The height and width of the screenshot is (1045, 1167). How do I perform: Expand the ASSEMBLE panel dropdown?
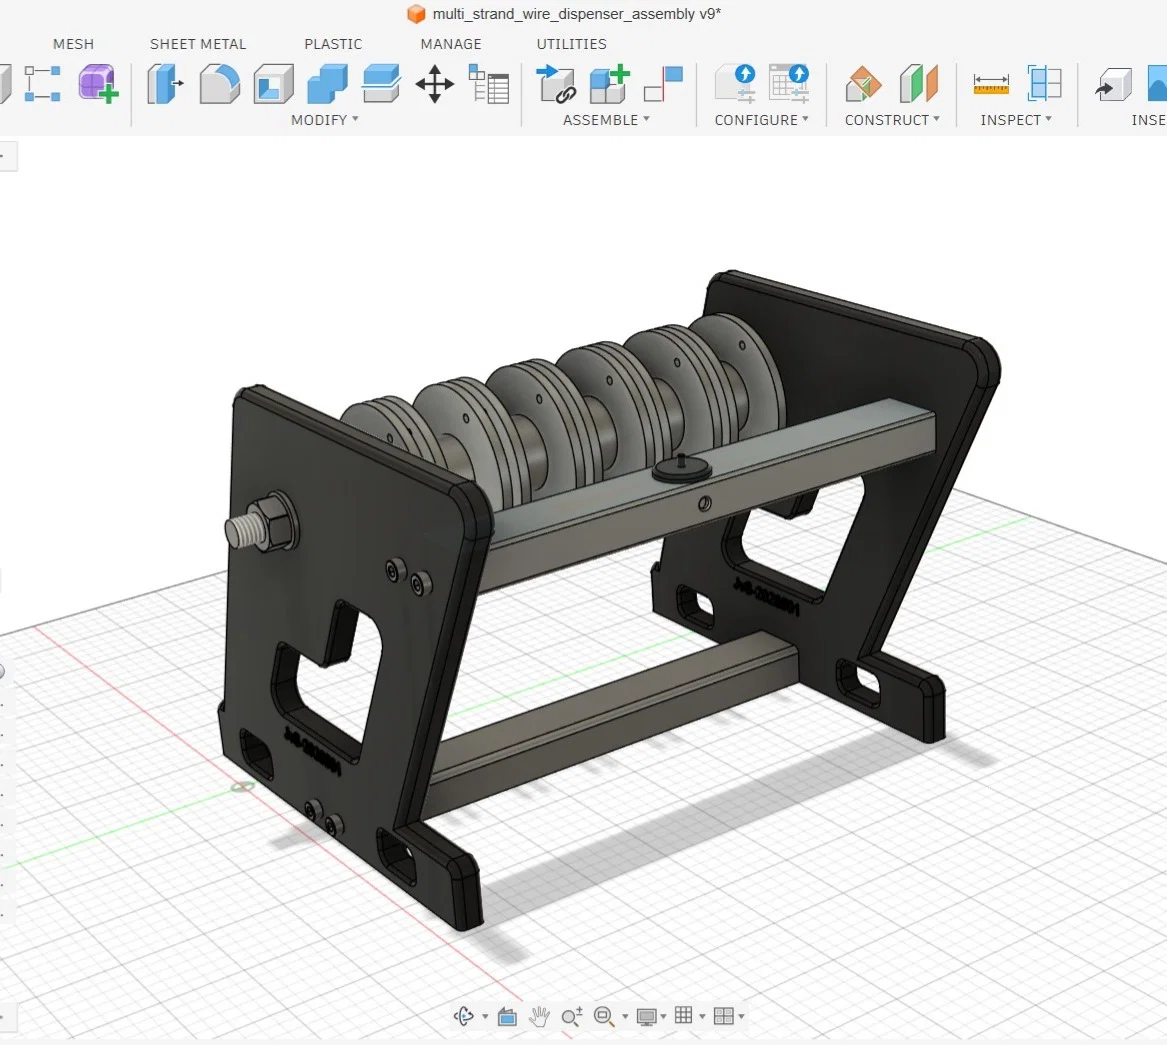(x=606, y=120)
